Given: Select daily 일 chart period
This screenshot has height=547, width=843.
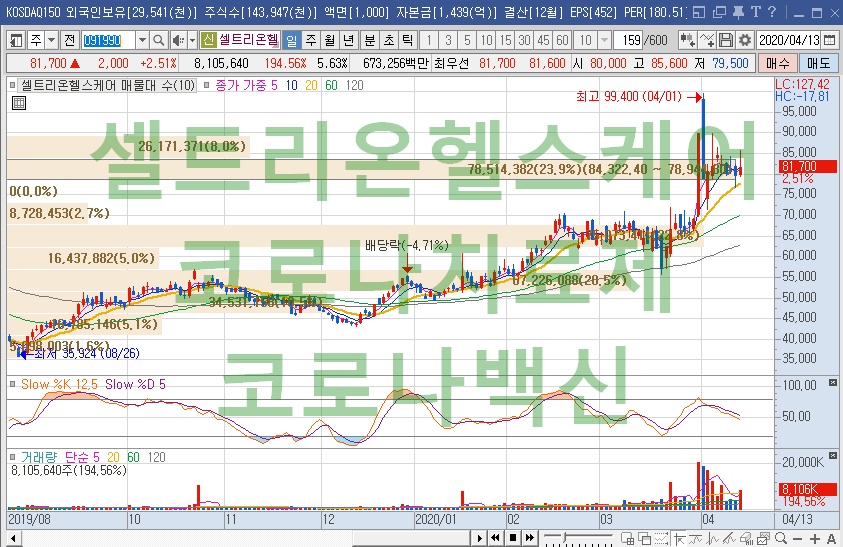Looking at the screenshot, I should click(291, 40).
